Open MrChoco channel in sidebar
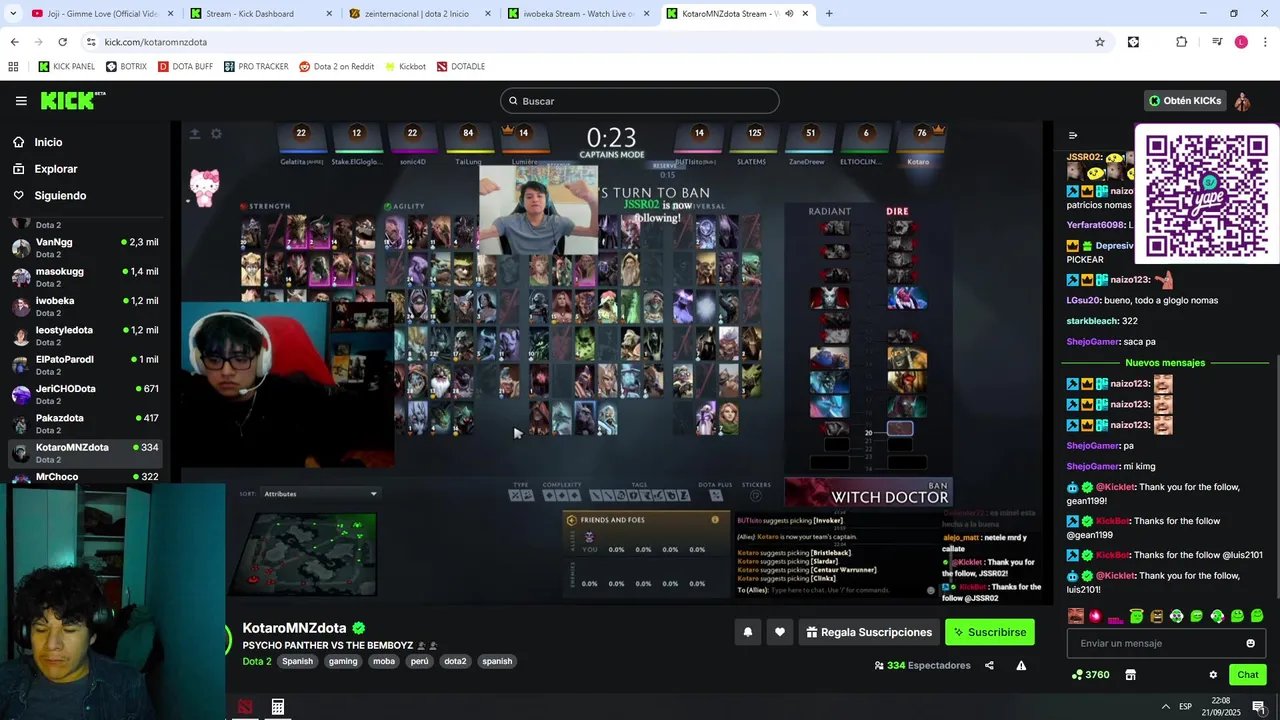 tap(84, 477)
